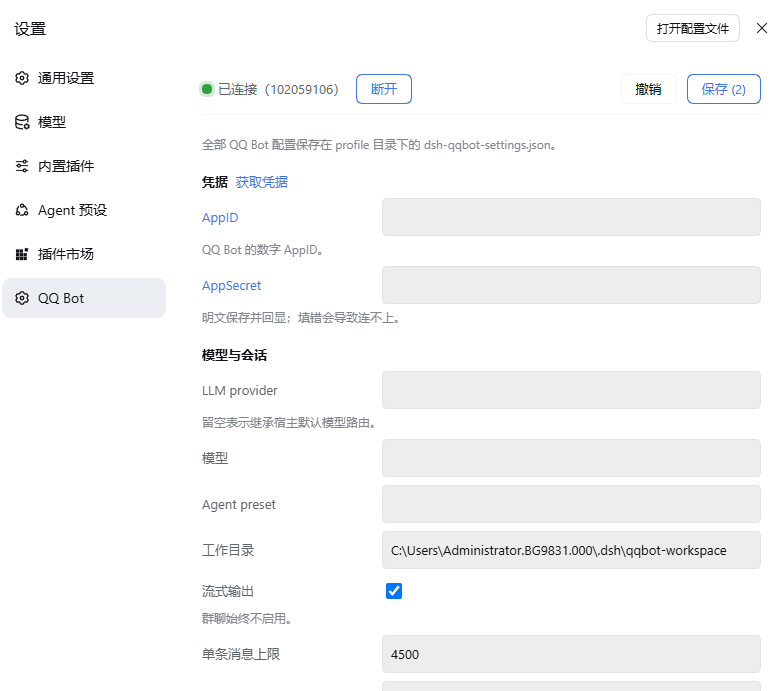Open 模型 settings section
Image resolution: width=779 pixels, height=691 pixels.
tap(84, 122)
